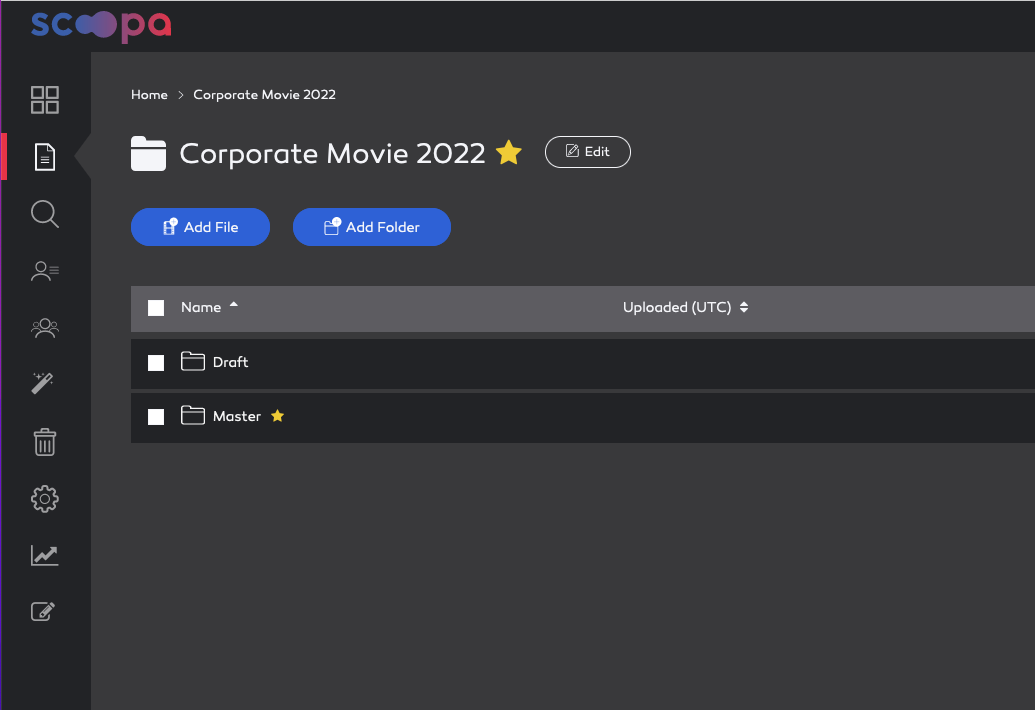Click the Edit button

point(587,152)
